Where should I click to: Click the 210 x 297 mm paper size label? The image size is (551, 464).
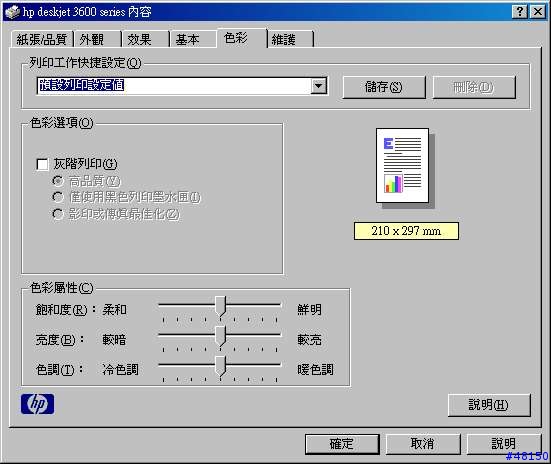tap(406, 231)
